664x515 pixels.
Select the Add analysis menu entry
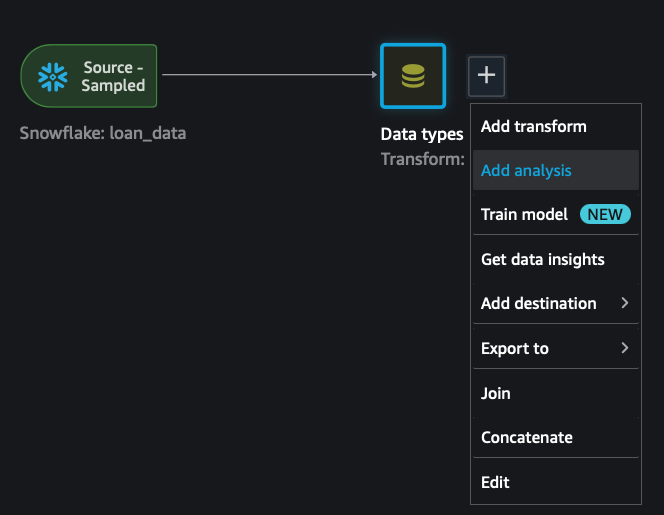pyautogui.click(x=526, y=170)
